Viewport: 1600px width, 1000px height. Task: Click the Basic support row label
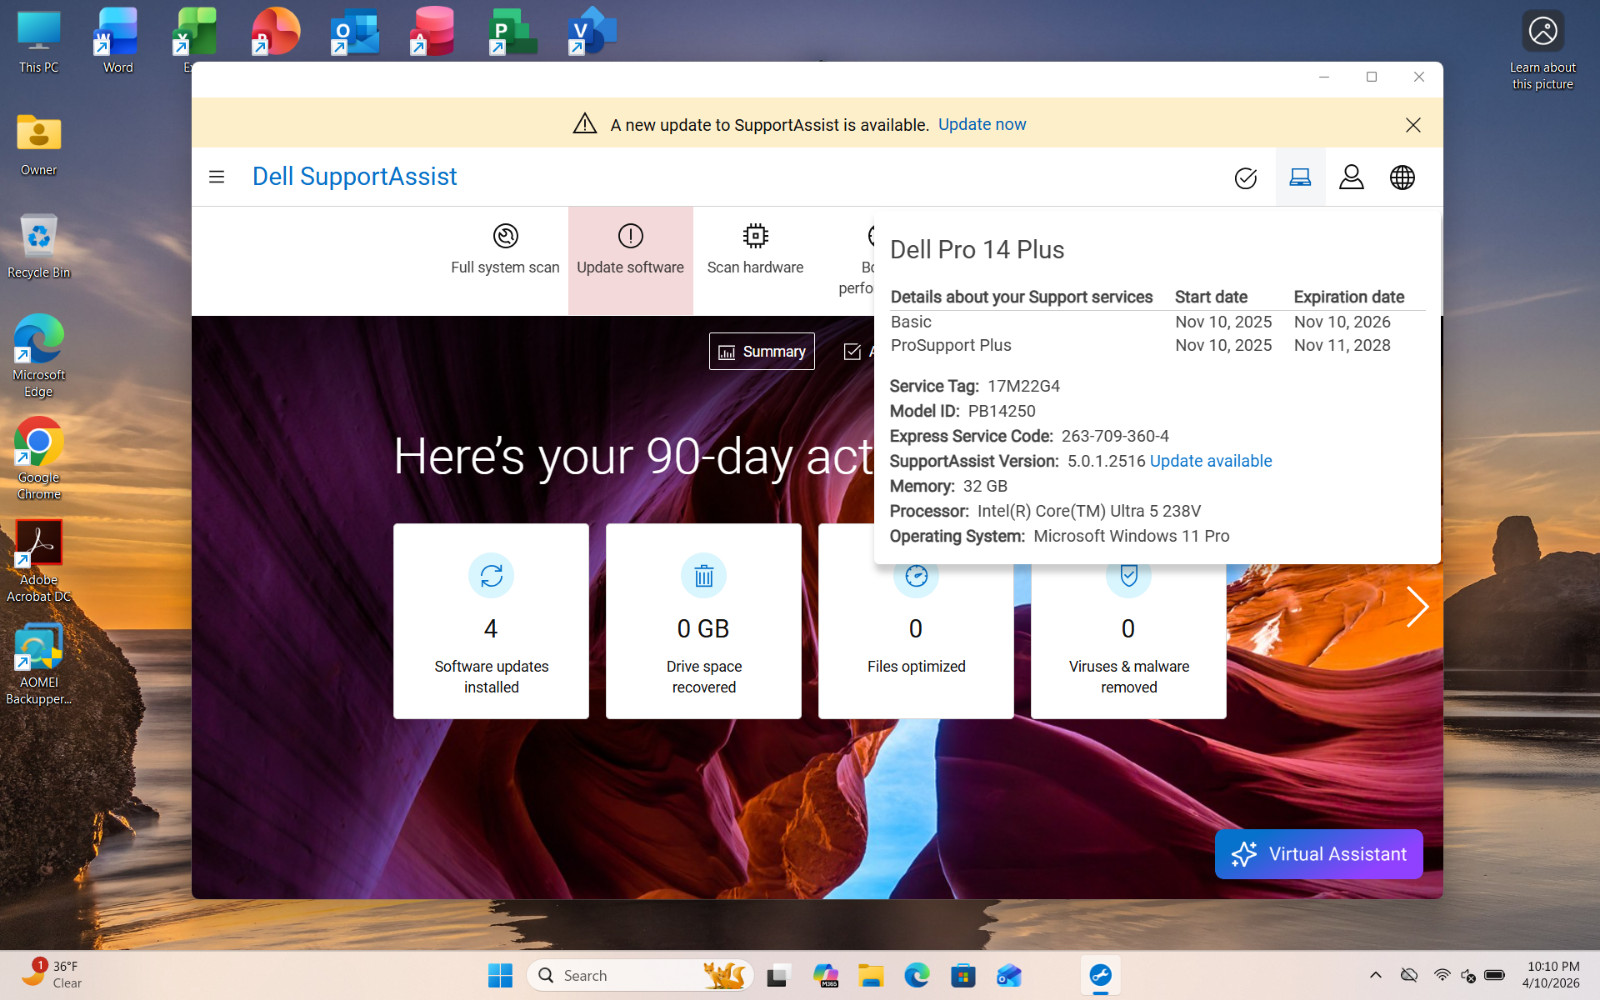[x=911, y=322]
